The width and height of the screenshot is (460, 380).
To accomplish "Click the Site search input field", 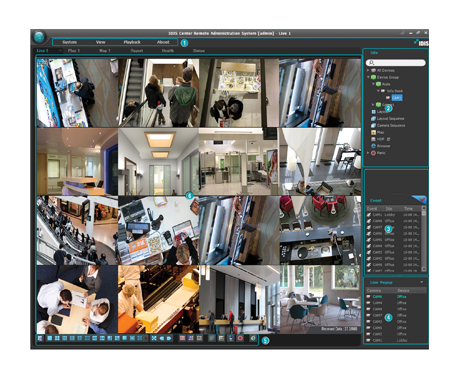I will [x=396, y=63].
